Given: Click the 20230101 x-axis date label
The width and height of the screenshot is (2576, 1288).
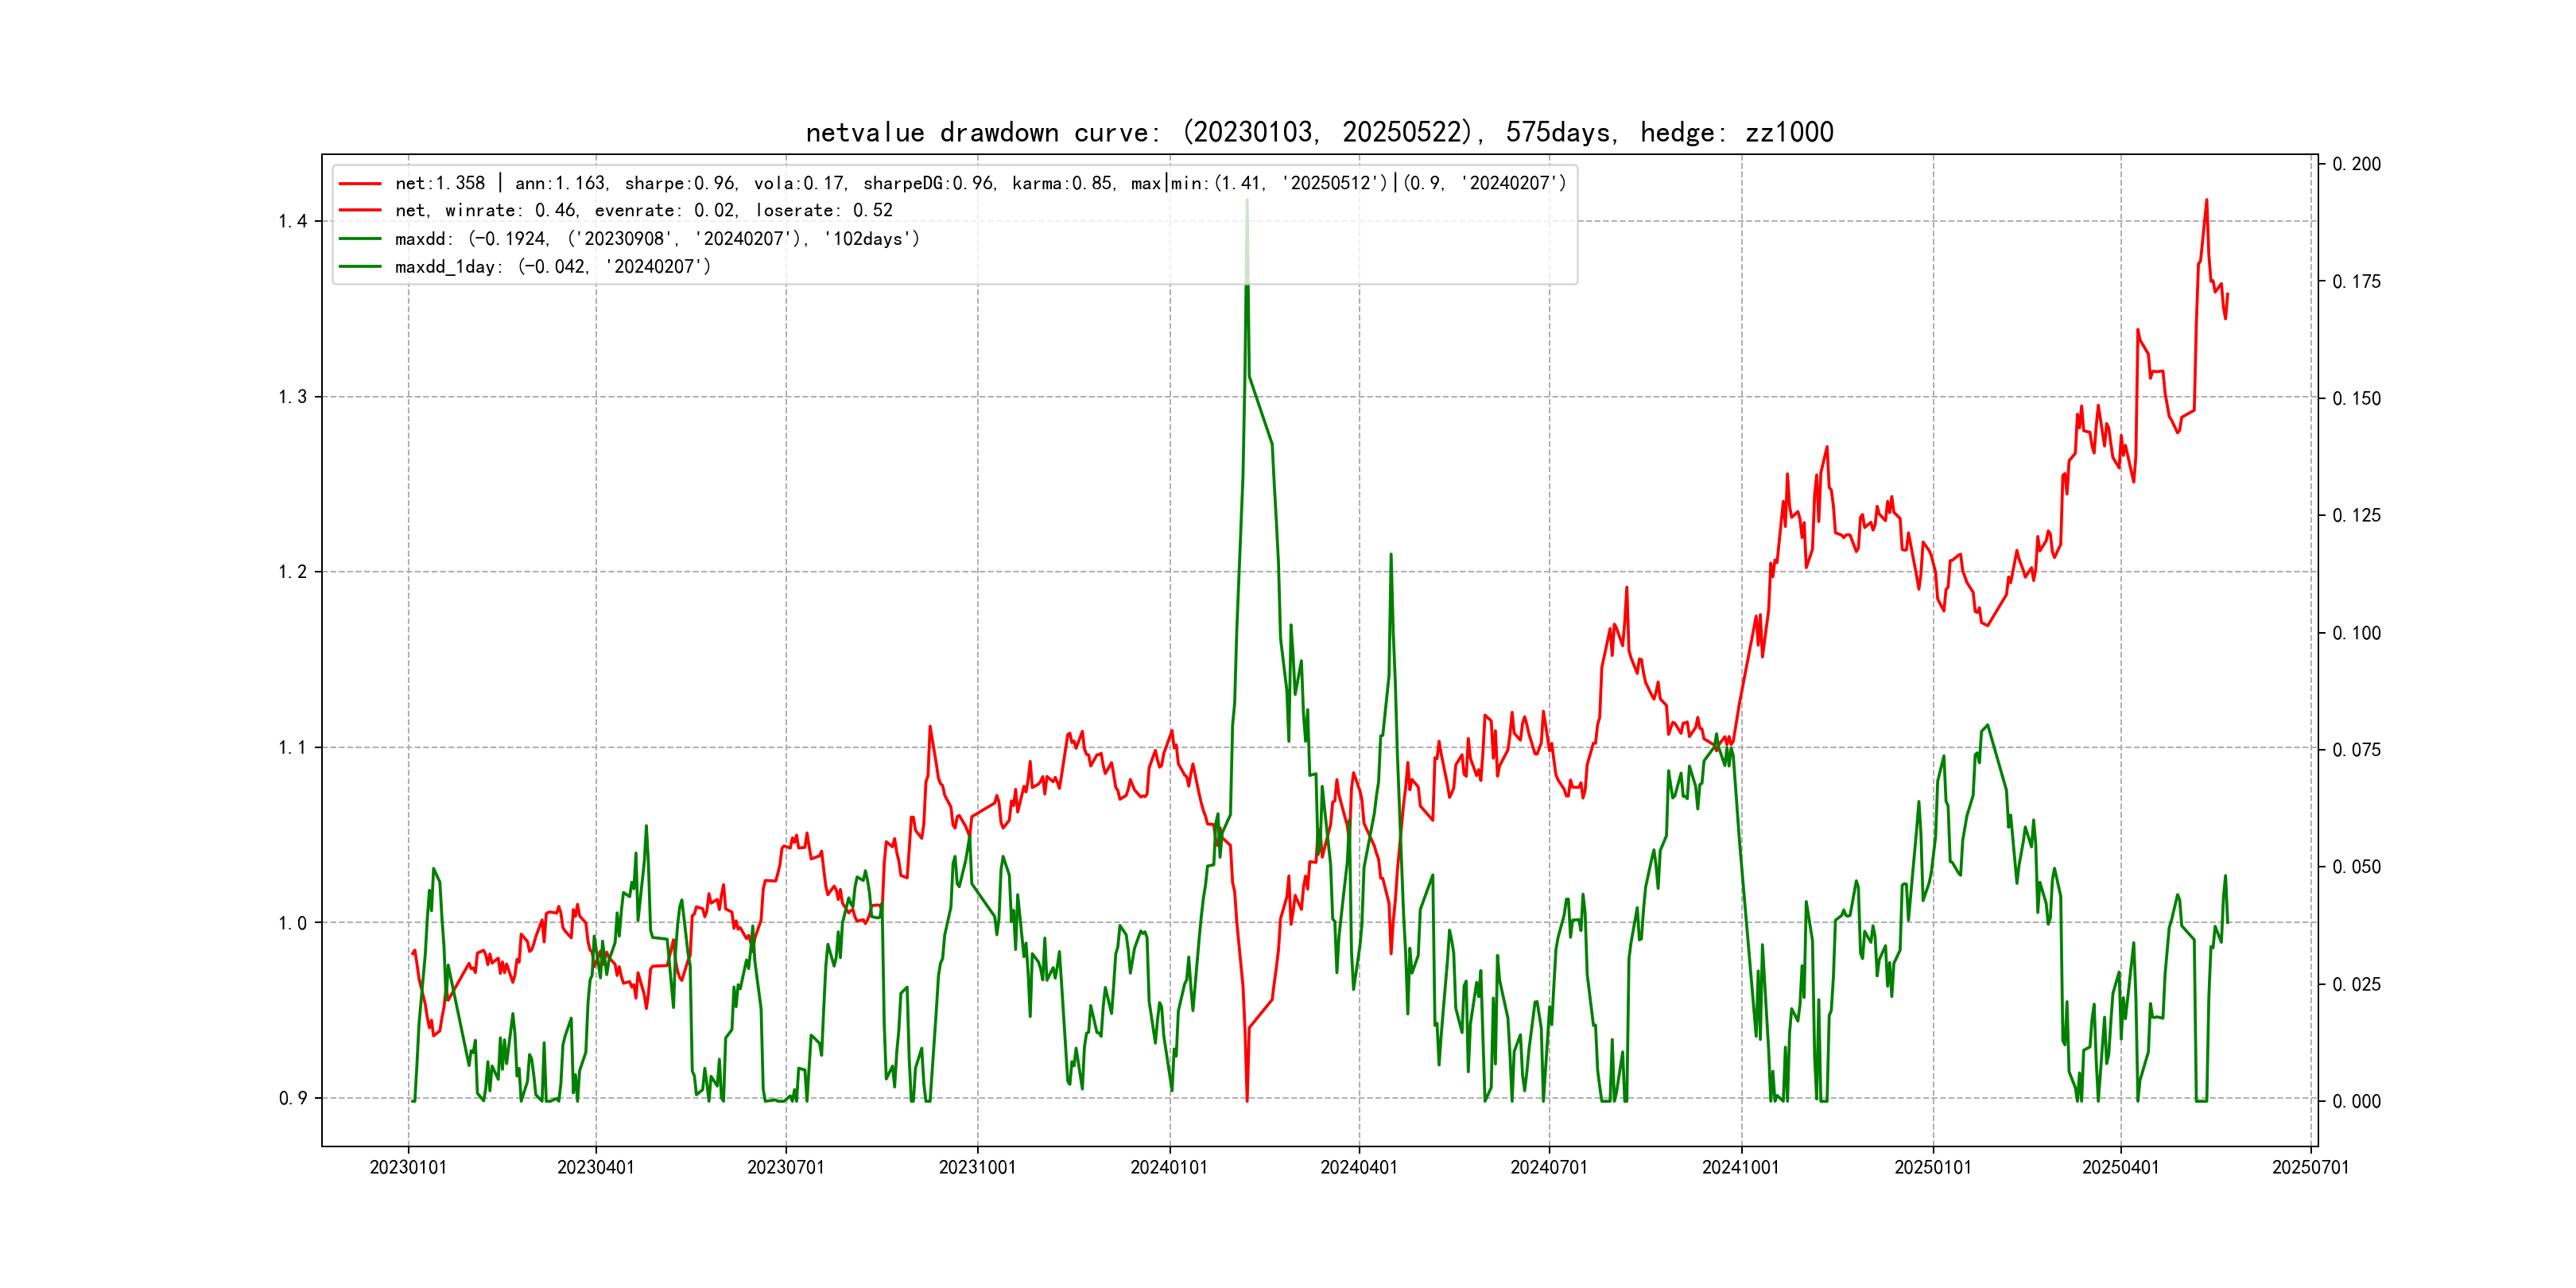Looking at the screenshot, I should tap(408, 1167).
